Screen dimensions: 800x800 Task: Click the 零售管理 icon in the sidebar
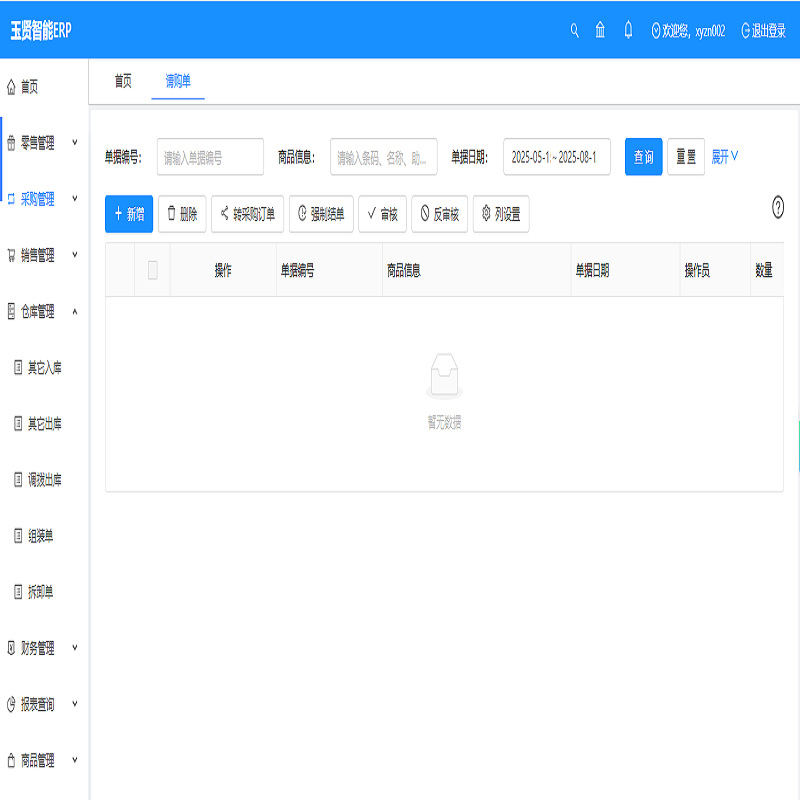[10, 143]
